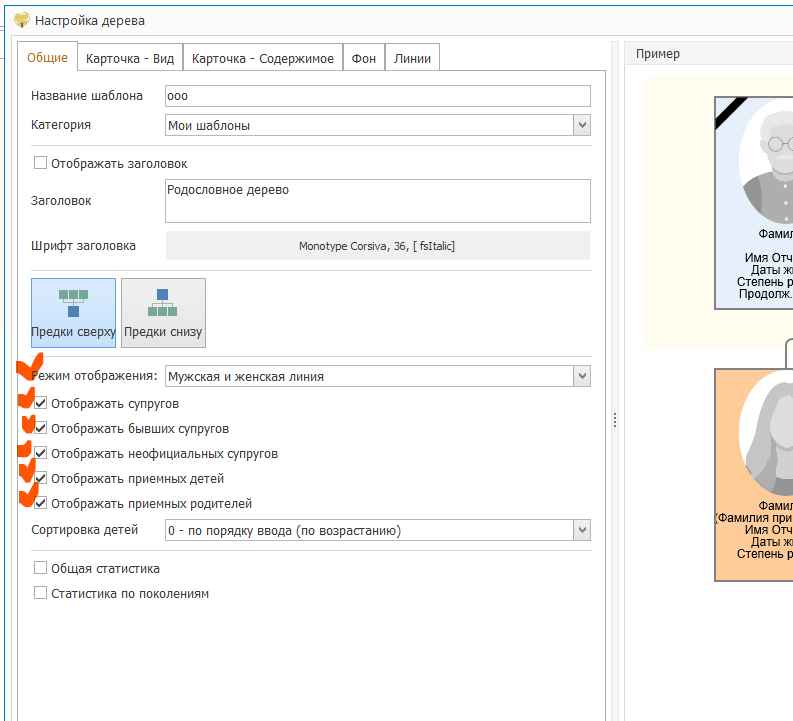The image size is (793, 721).
Task: Open the Линии tab
Action: tap(412, 59)
